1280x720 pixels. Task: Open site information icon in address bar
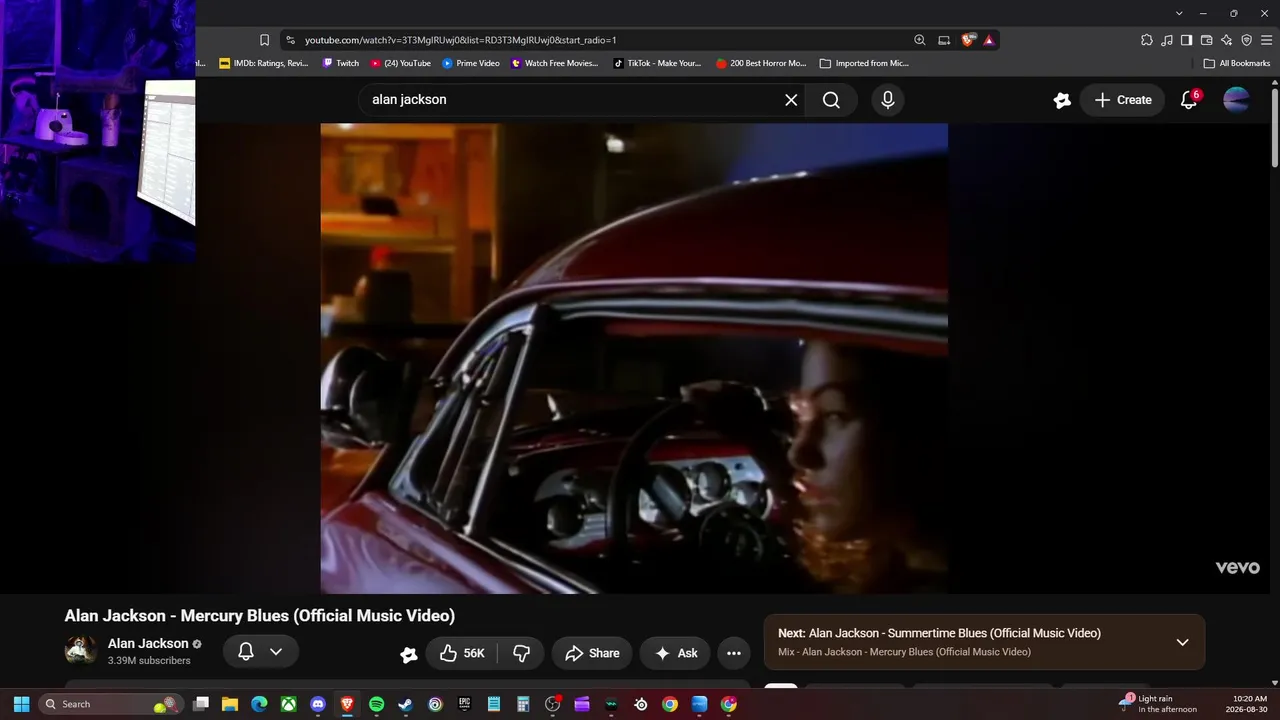(x=290, y=40)
